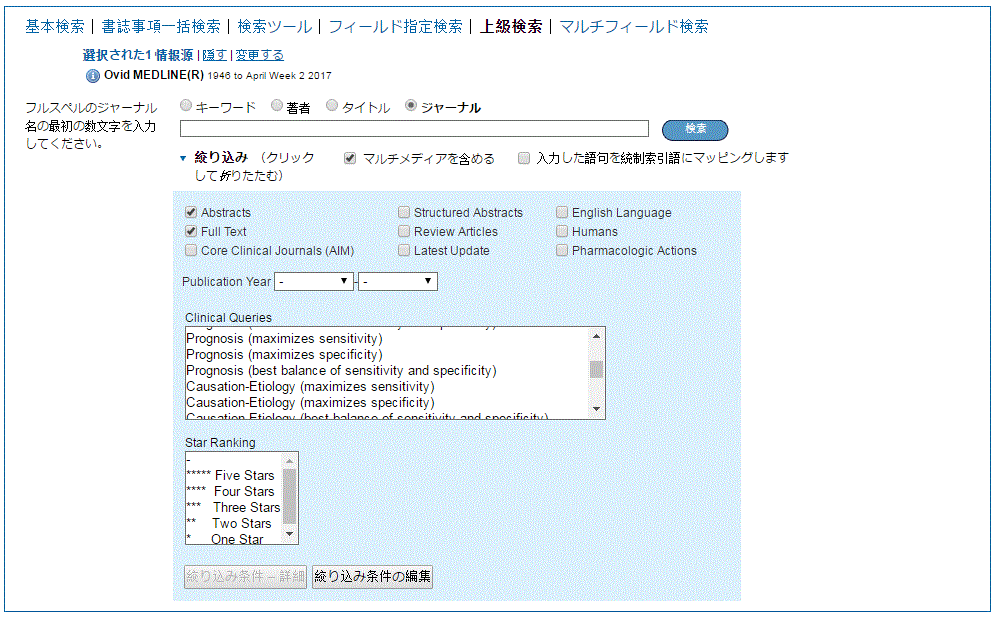Viewport: 999px width, 618px height.
Task: Open the フィールド指定検索 tab
Action: (x=396, y=26)
